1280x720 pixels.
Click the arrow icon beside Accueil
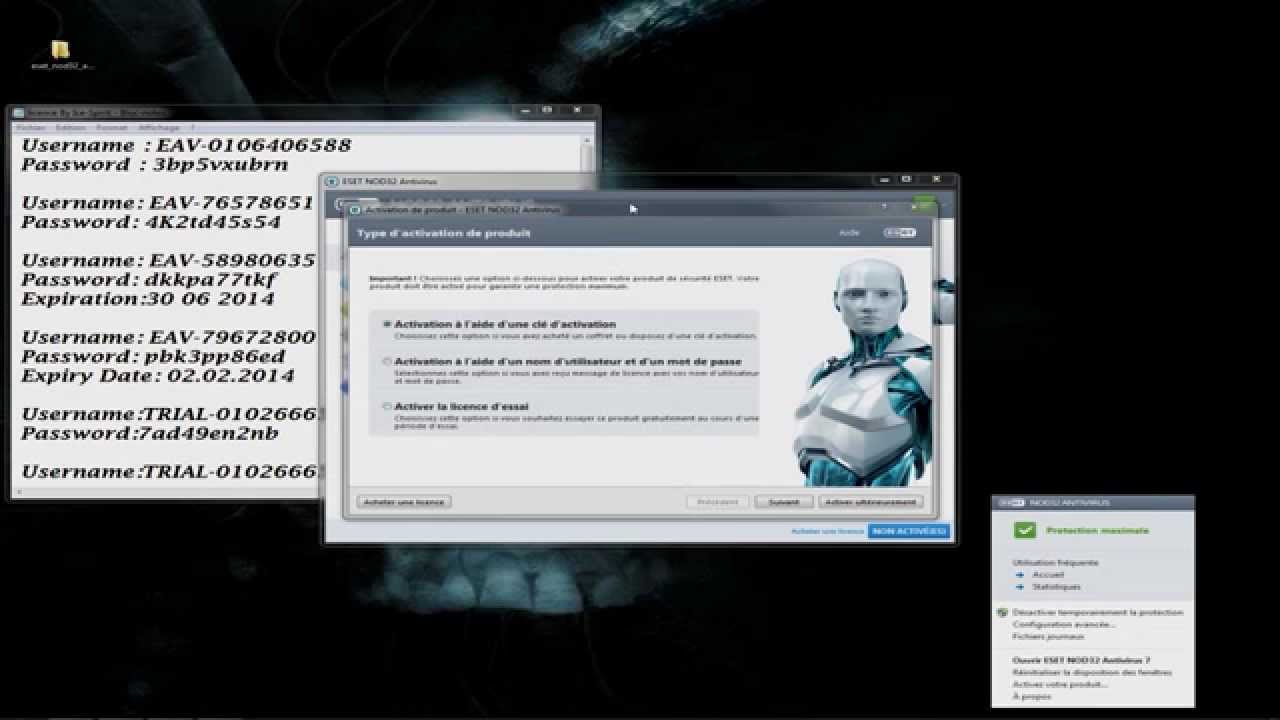1019,575
